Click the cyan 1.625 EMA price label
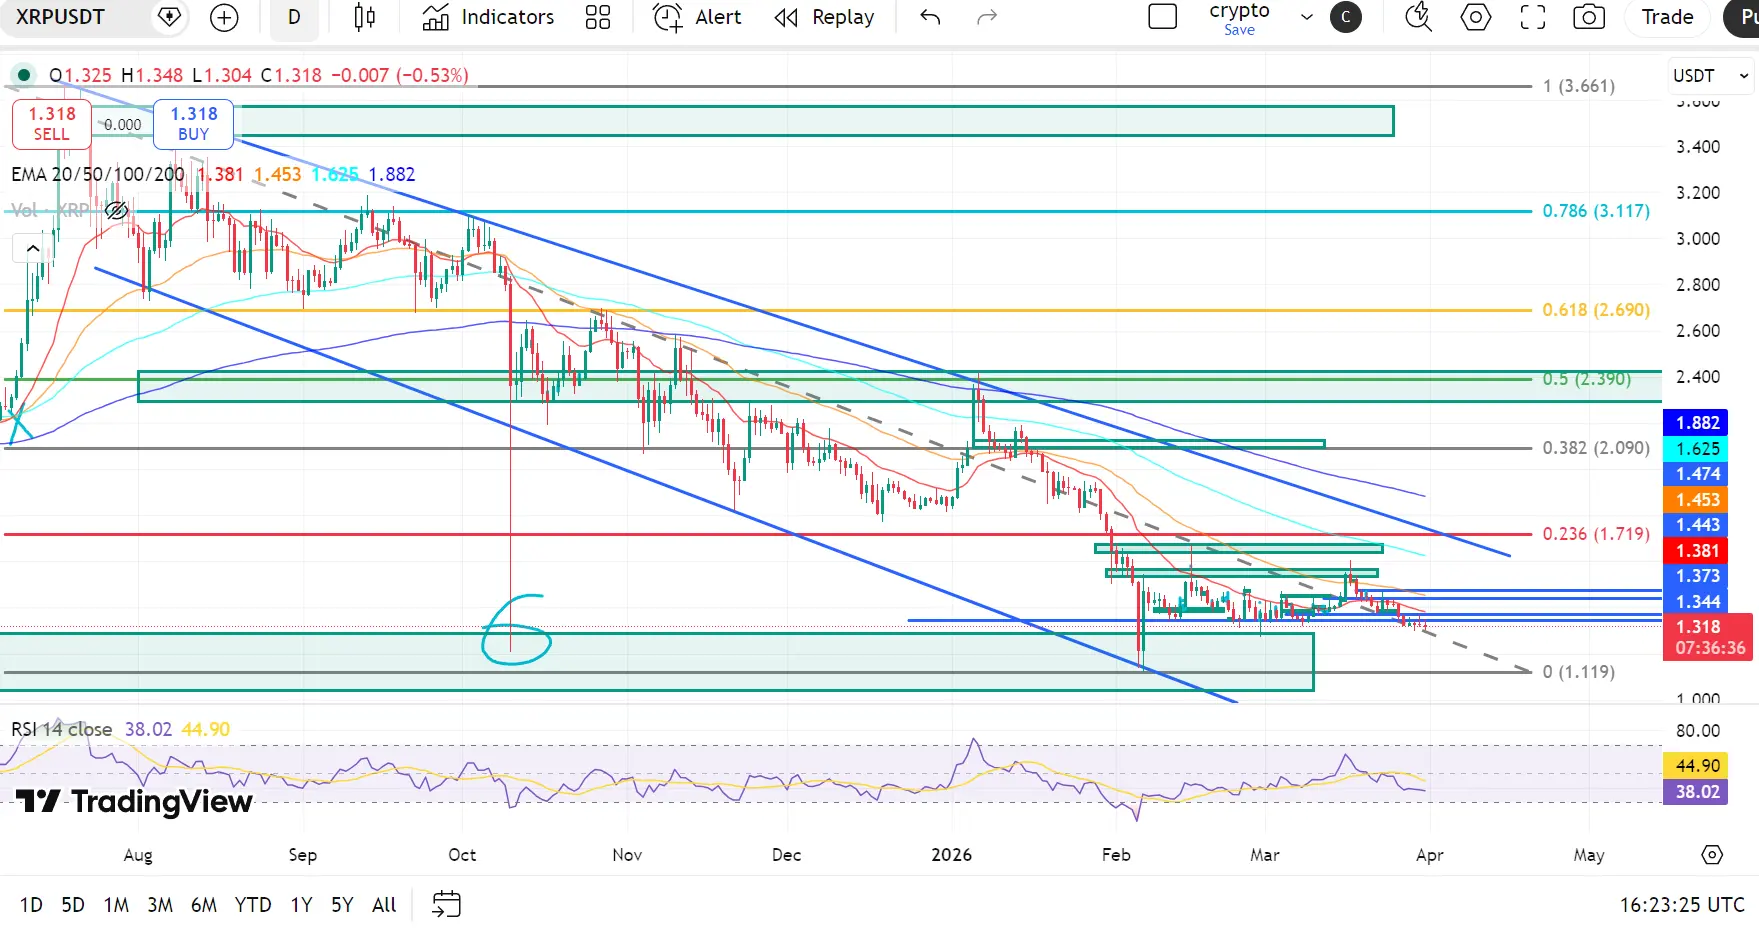Image resolution: width=1759 pixels, height=931 pixels. [1697, 449]
